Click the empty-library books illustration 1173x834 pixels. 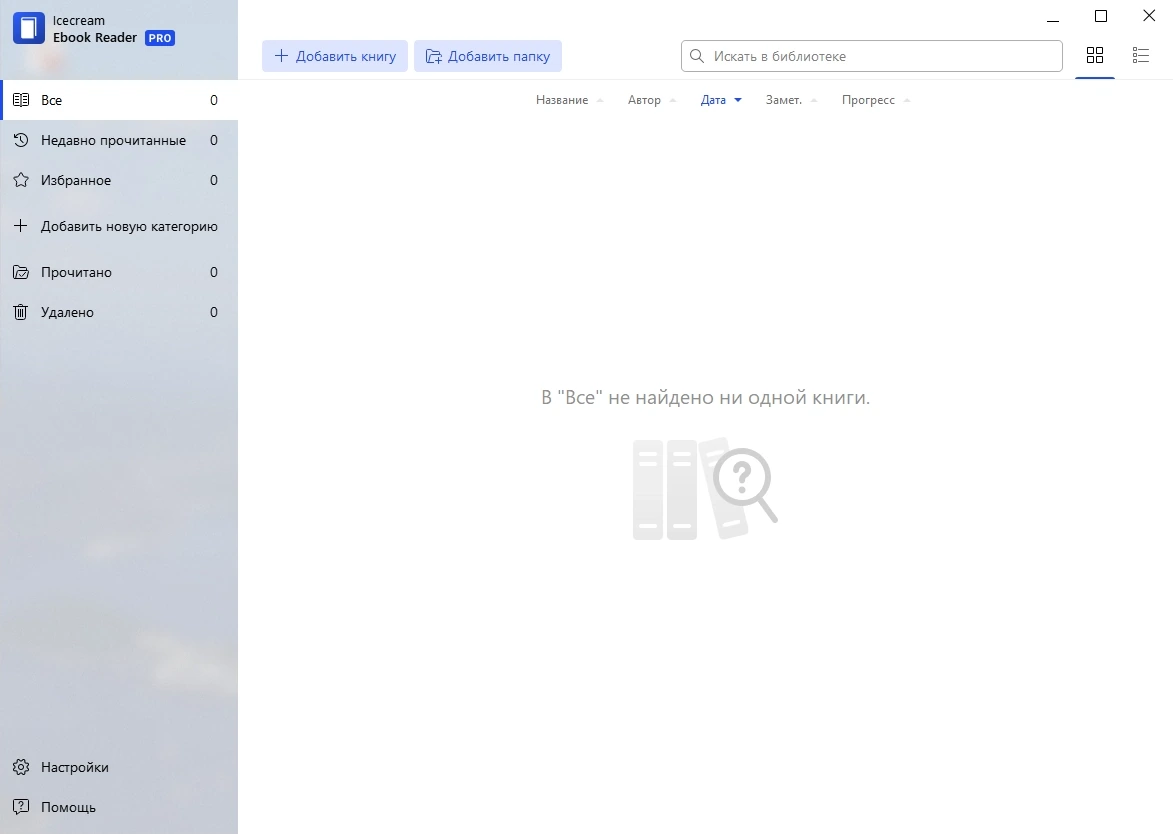(705, 488)
